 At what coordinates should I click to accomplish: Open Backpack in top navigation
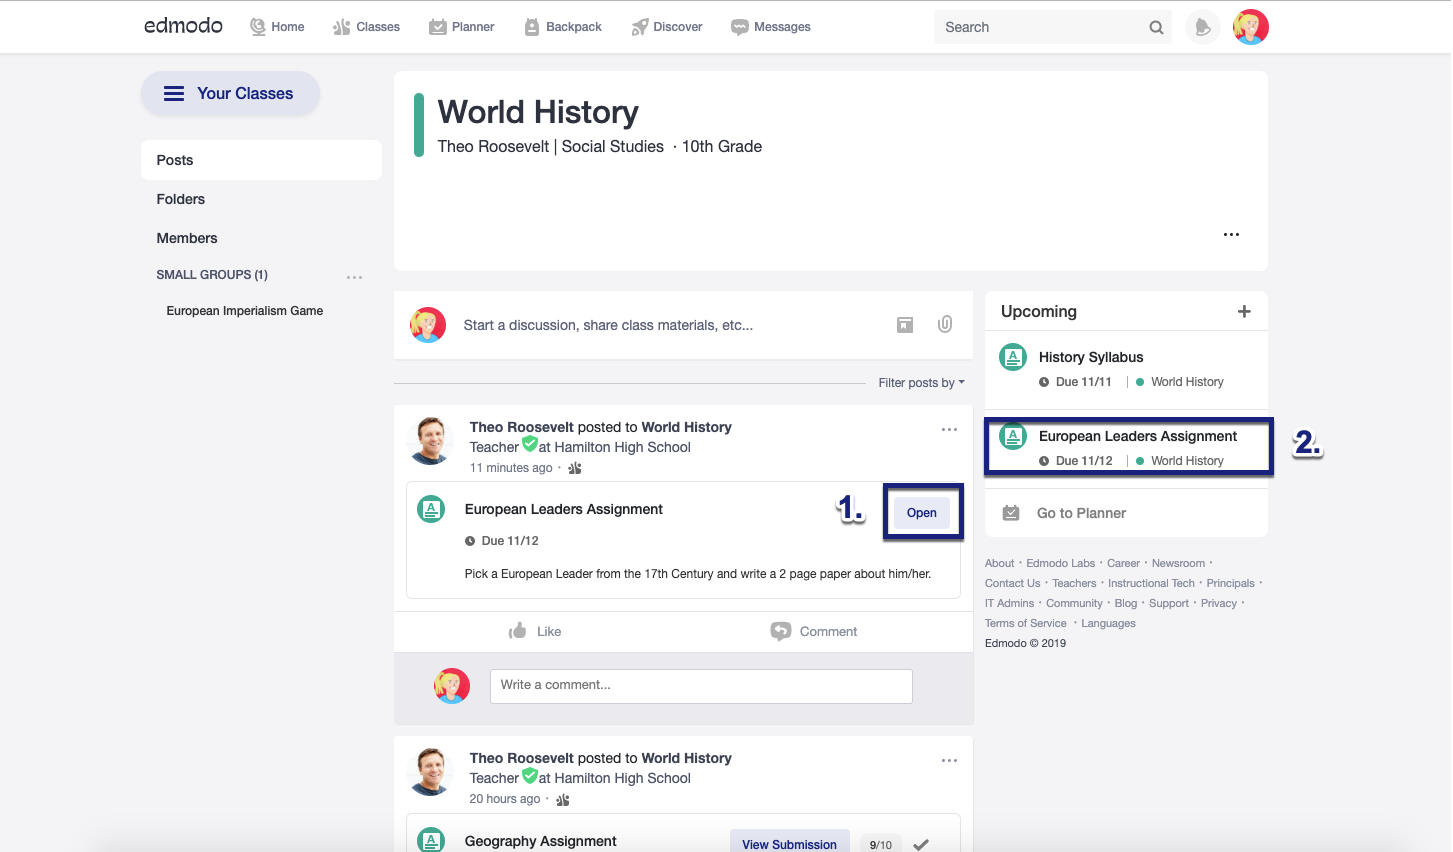[x=563, y=27]
